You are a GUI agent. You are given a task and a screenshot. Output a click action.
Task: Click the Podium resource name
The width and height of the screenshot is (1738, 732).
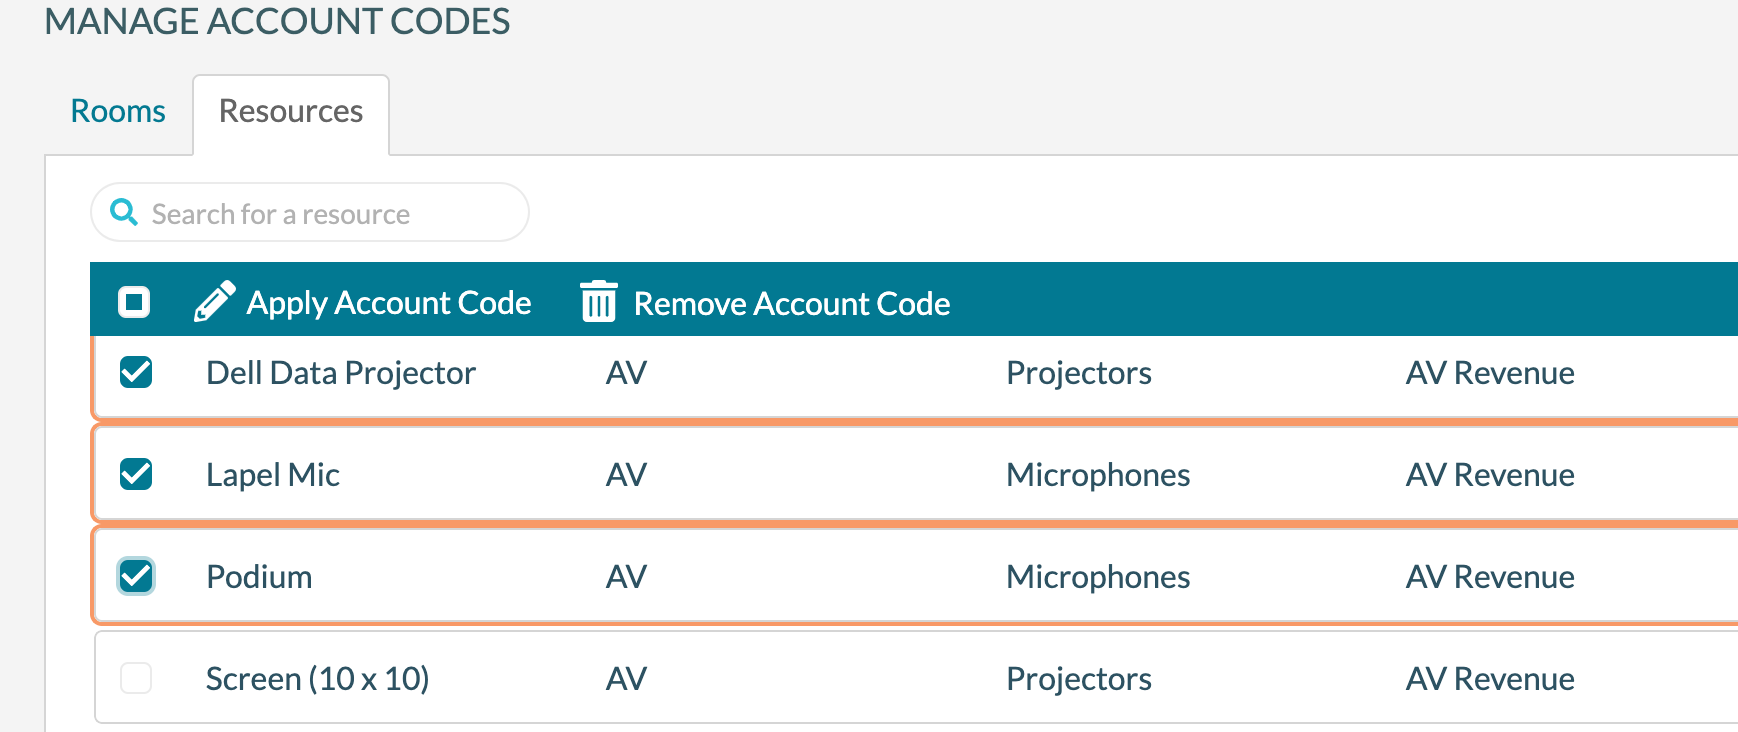pyautogui.click(x=259, y=577)
